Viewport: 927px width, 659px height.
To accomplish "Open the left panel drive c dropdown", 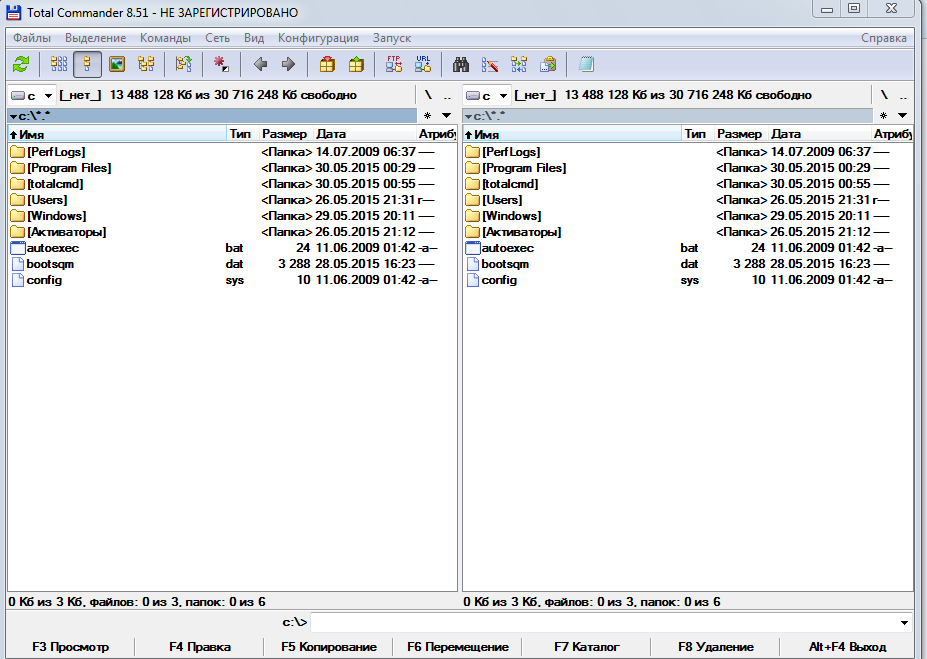I will coord(31,95).
